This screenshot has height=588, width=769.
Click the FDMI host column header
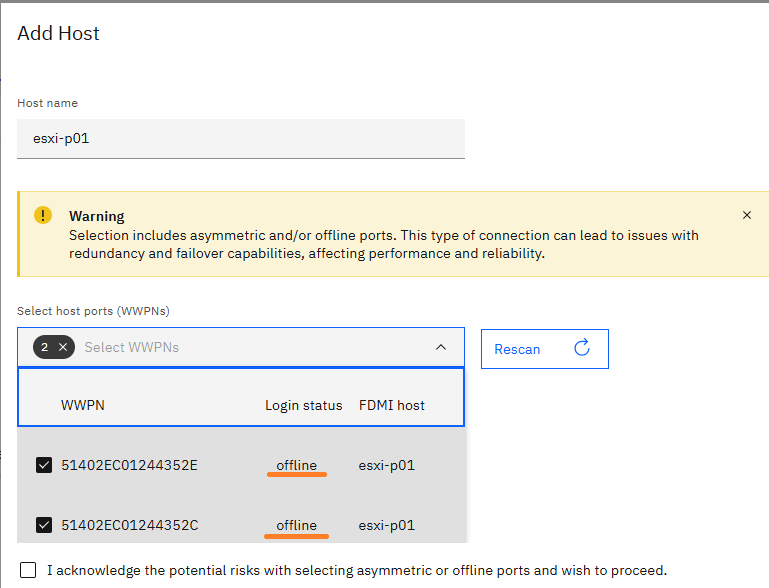pos(392,405)
